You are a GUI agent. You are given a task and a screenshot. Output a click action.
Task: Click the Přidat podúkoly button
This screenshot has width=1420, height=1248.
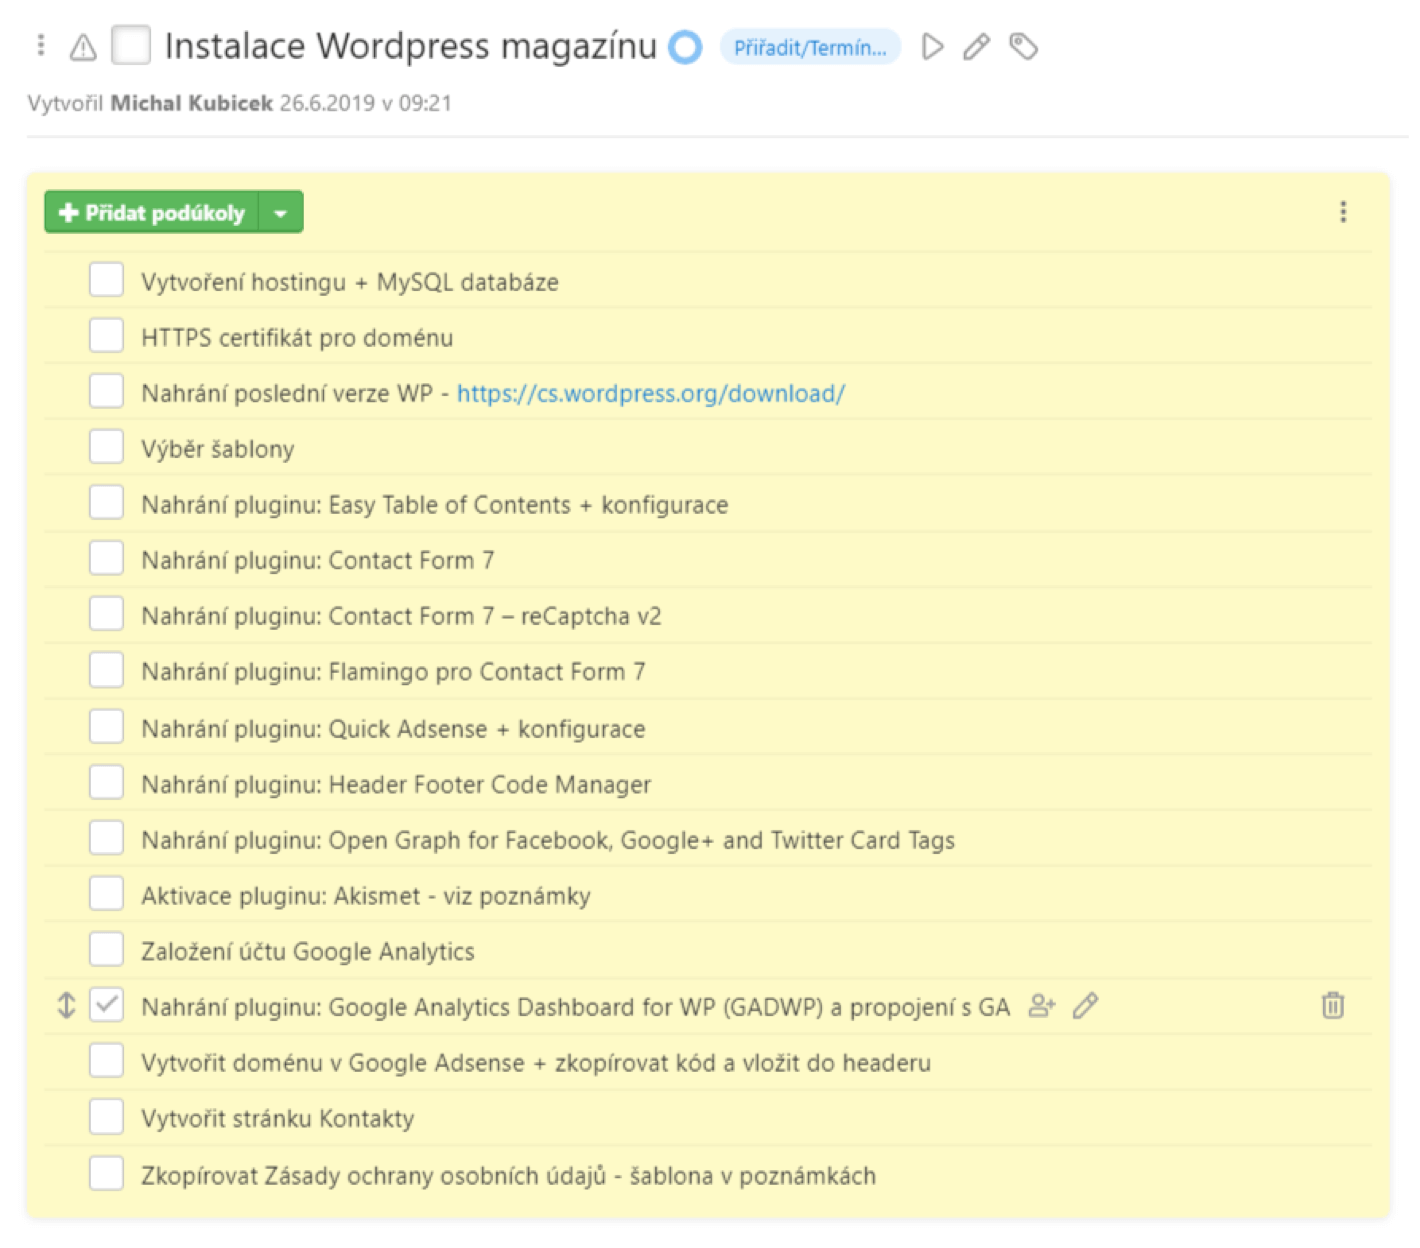pos(152,212)
